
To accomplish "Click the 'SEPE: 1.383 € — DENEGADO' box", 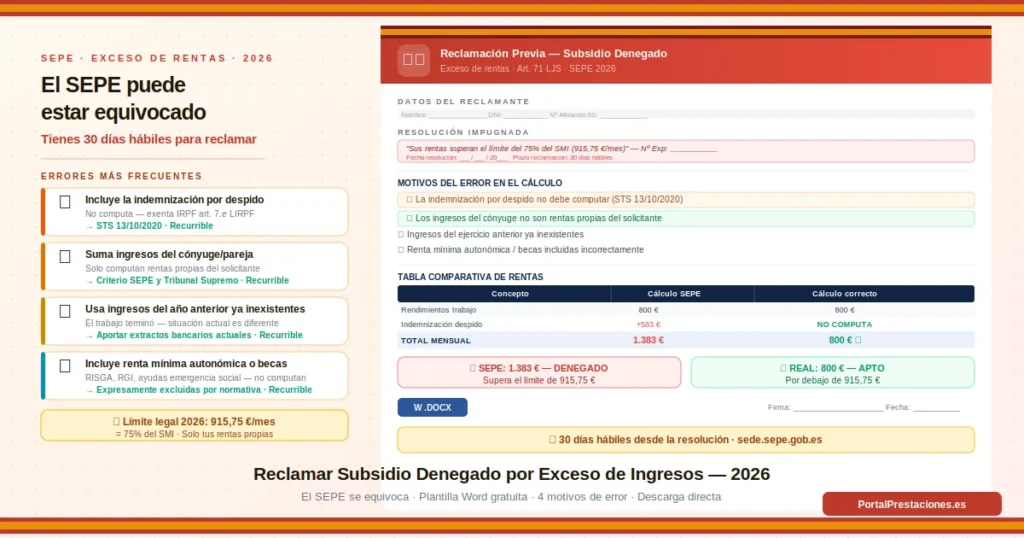I will (x=539, y=373).
